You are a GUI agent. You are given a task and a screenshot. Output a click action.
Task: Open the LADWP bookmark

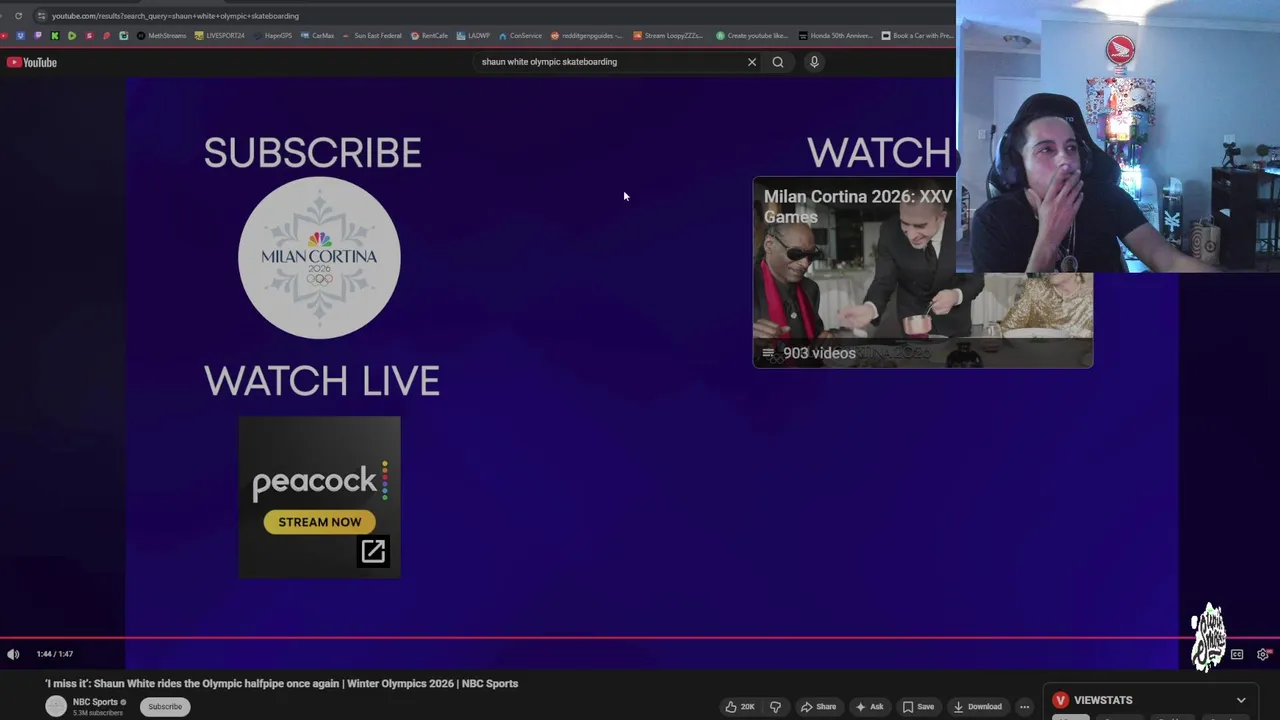473,36
